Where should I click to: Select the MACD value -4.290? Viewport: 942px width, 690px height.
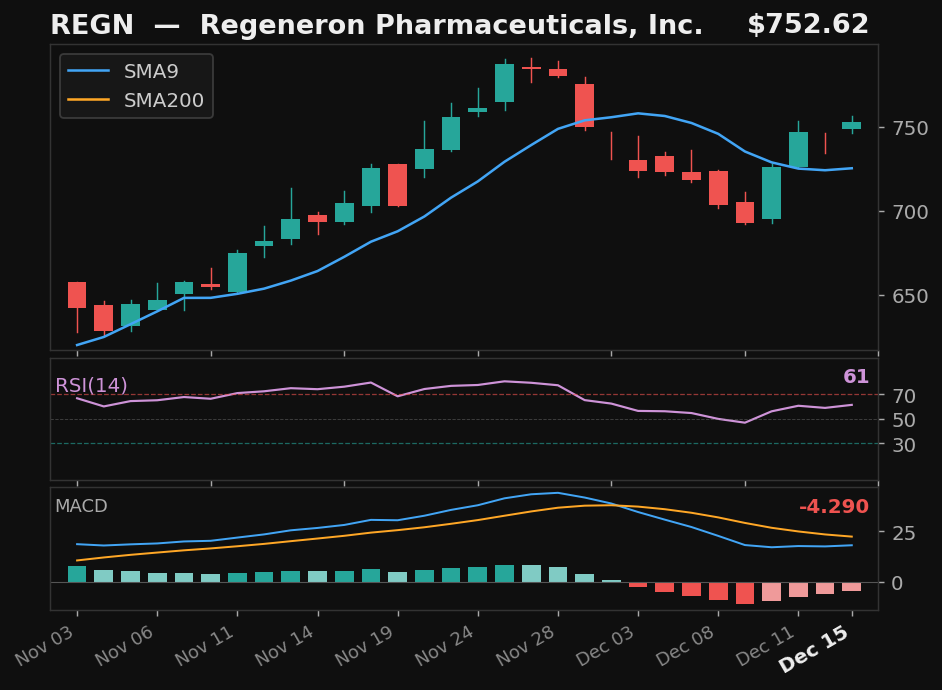[x=834, y=506]
